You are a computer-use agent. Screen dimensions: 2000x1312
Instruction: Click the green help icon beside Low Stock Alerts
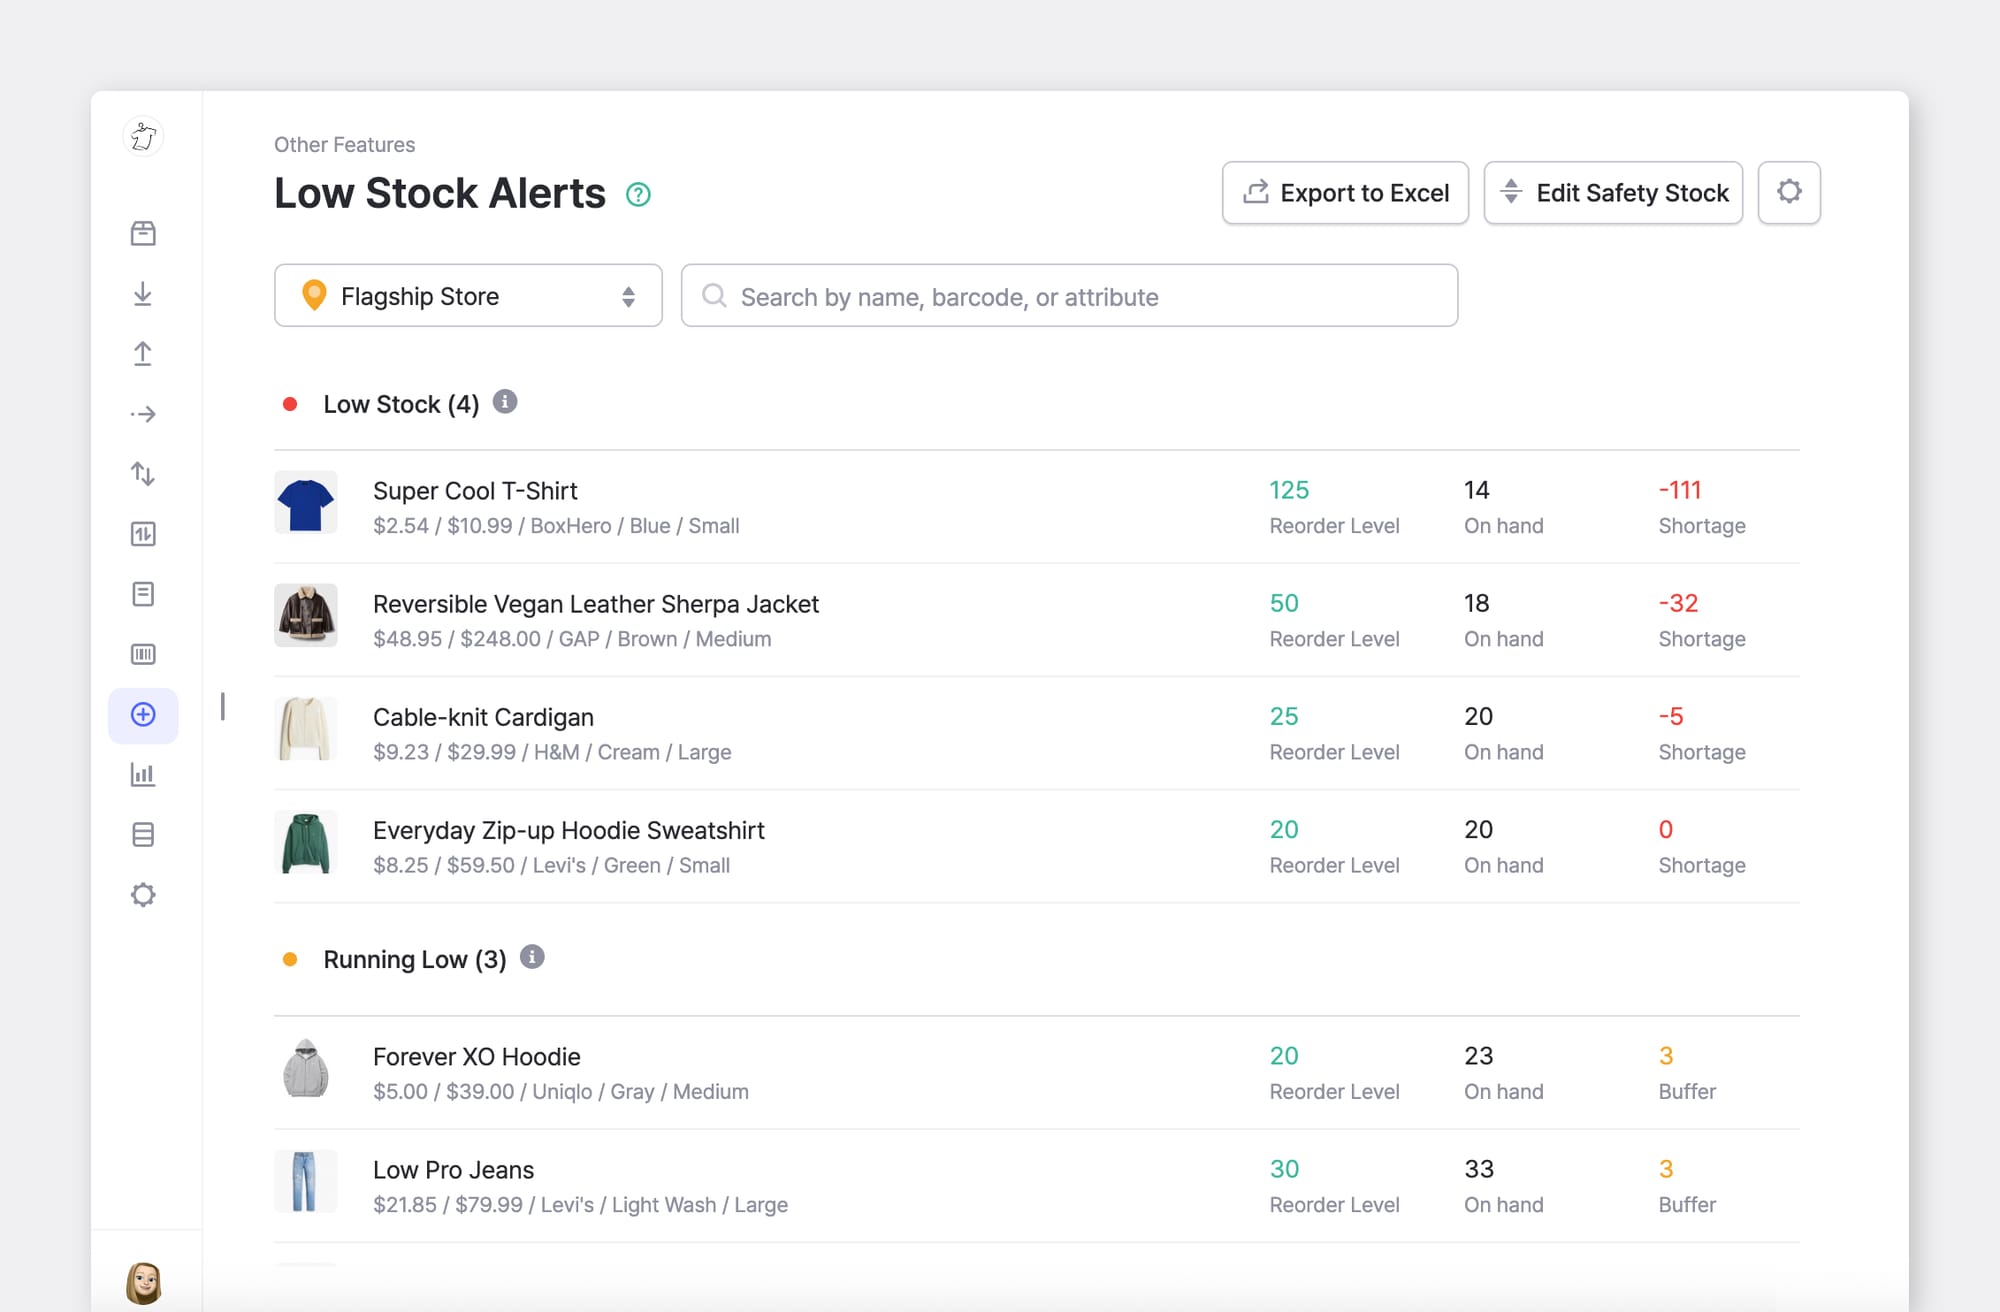638,194
